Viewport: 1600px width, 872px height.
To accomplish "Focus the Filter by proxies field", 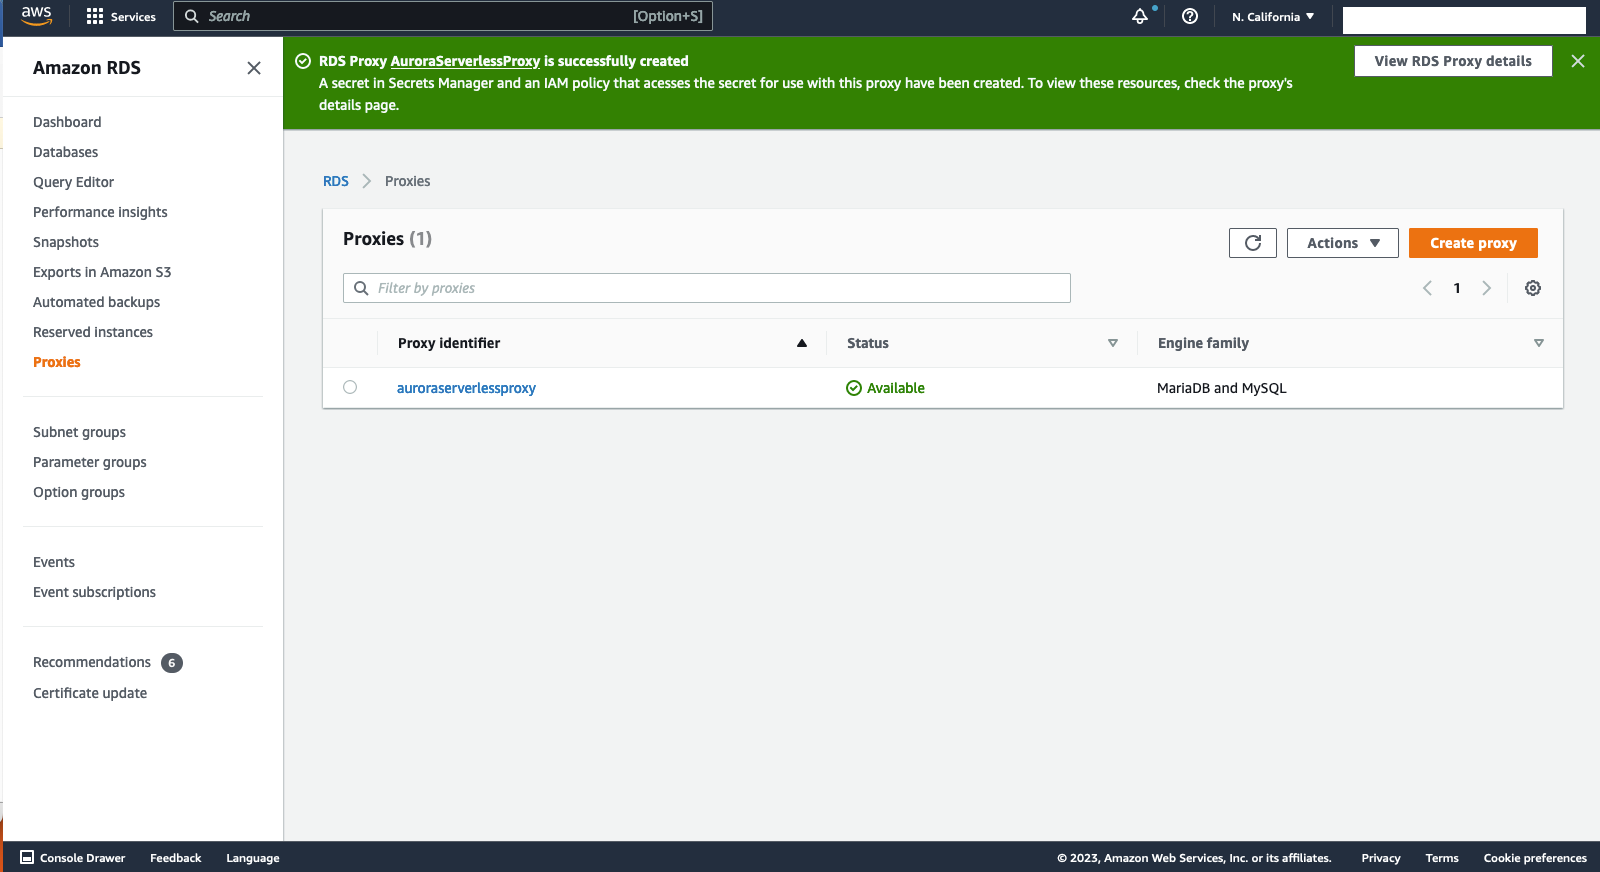I will 707,288.
